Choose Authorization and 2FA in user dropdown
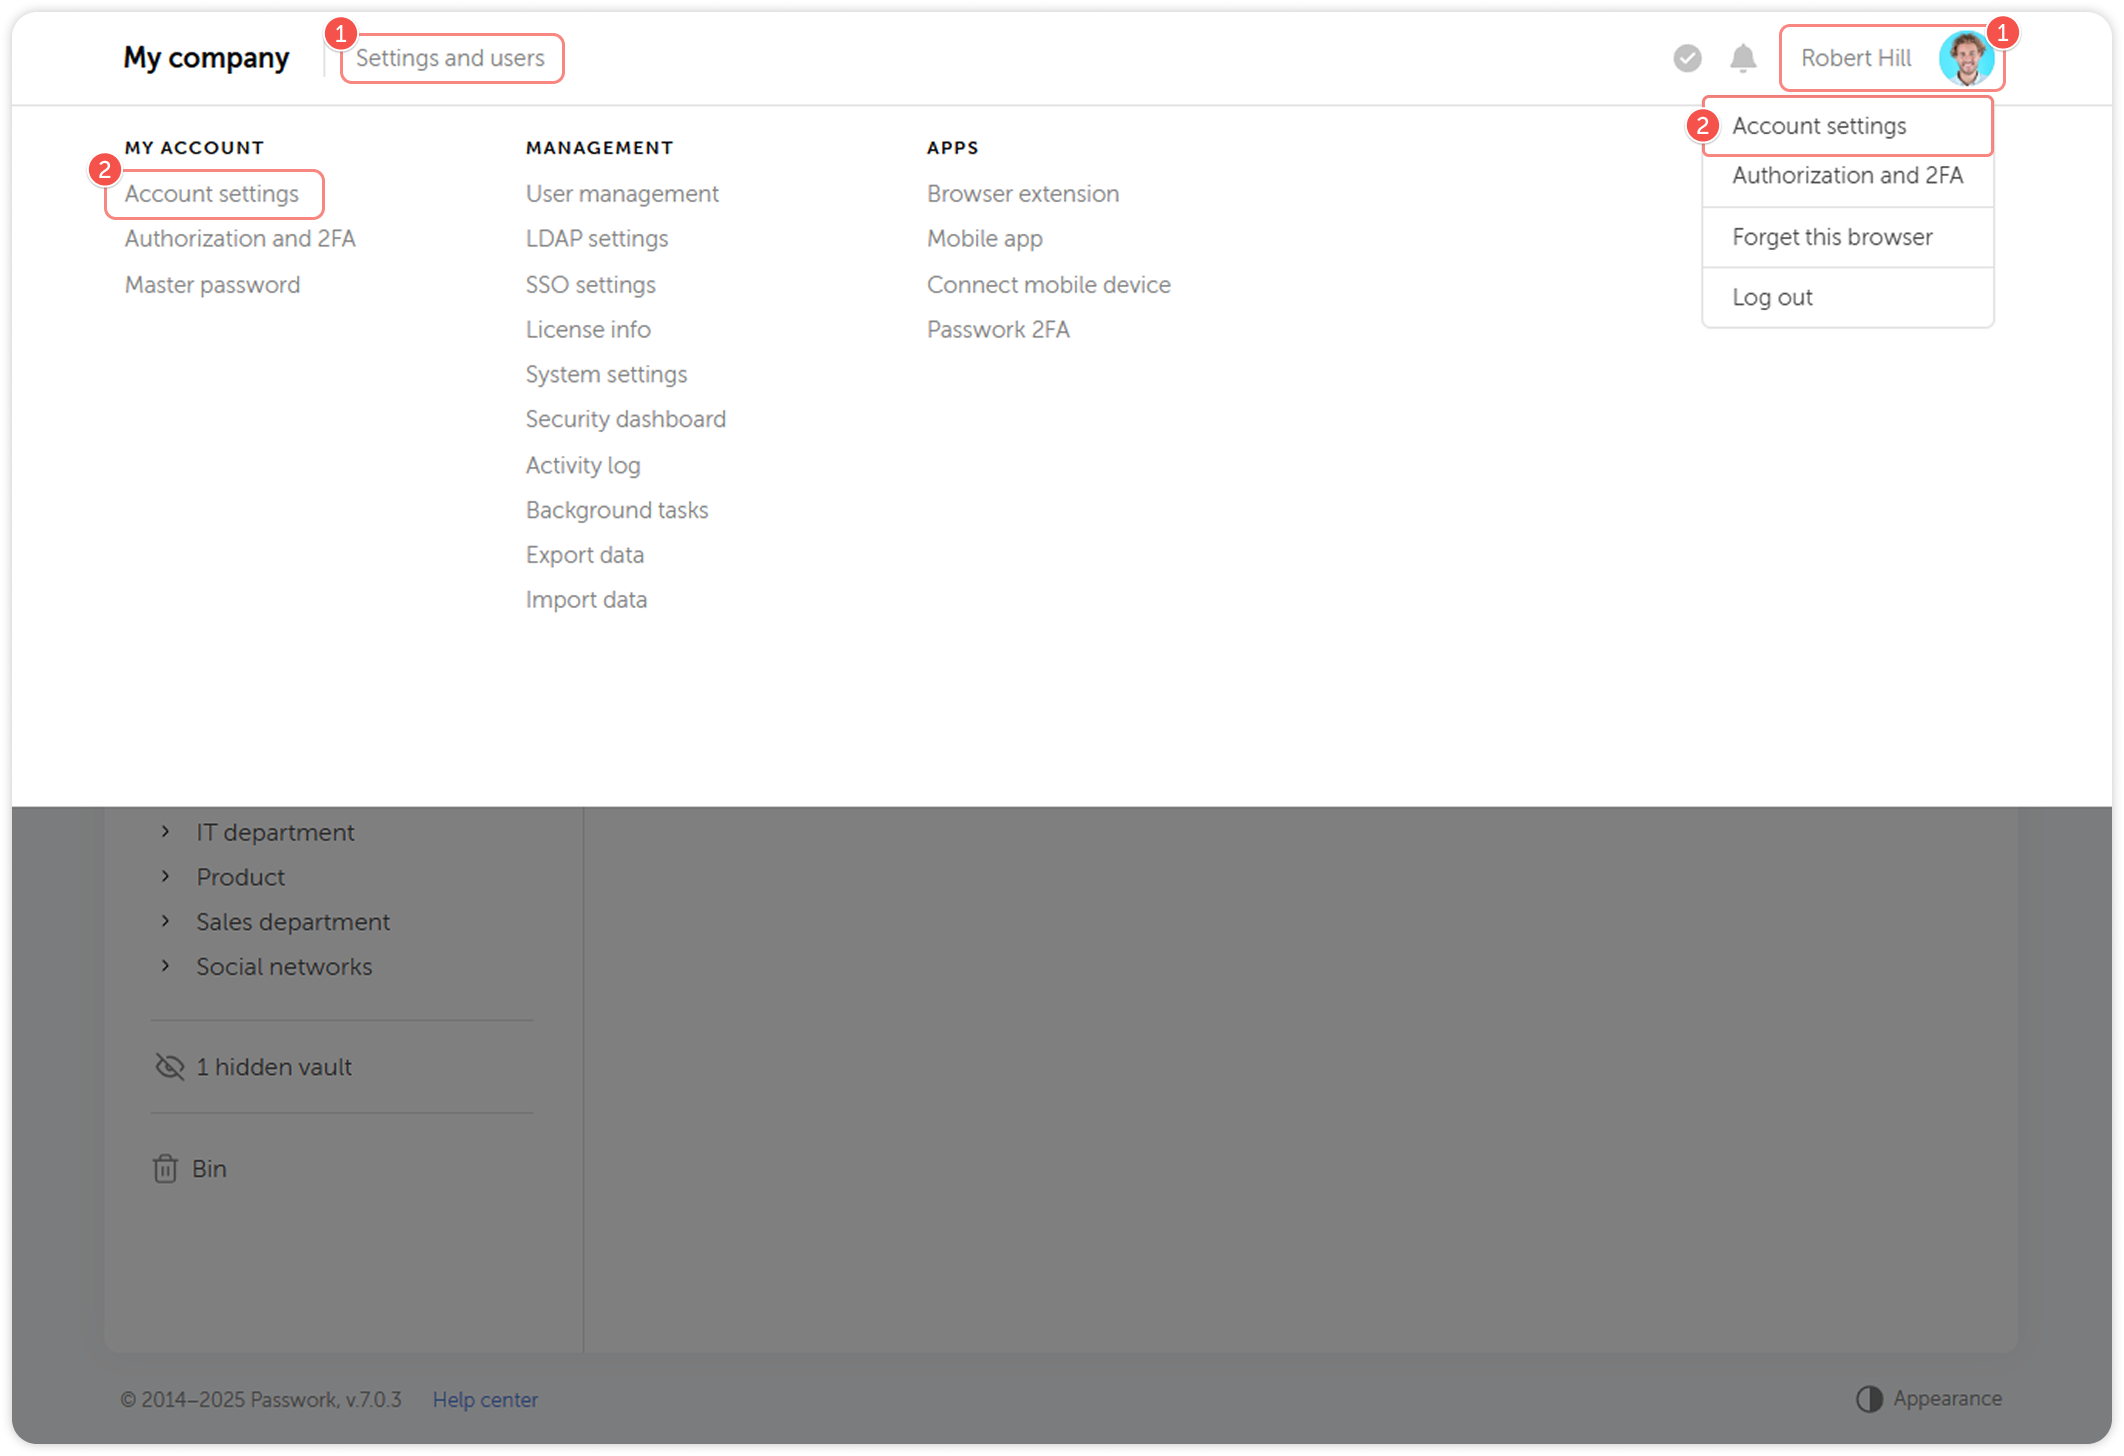The width and height of the screenshot is (2124, 1456). [1847, 175]
